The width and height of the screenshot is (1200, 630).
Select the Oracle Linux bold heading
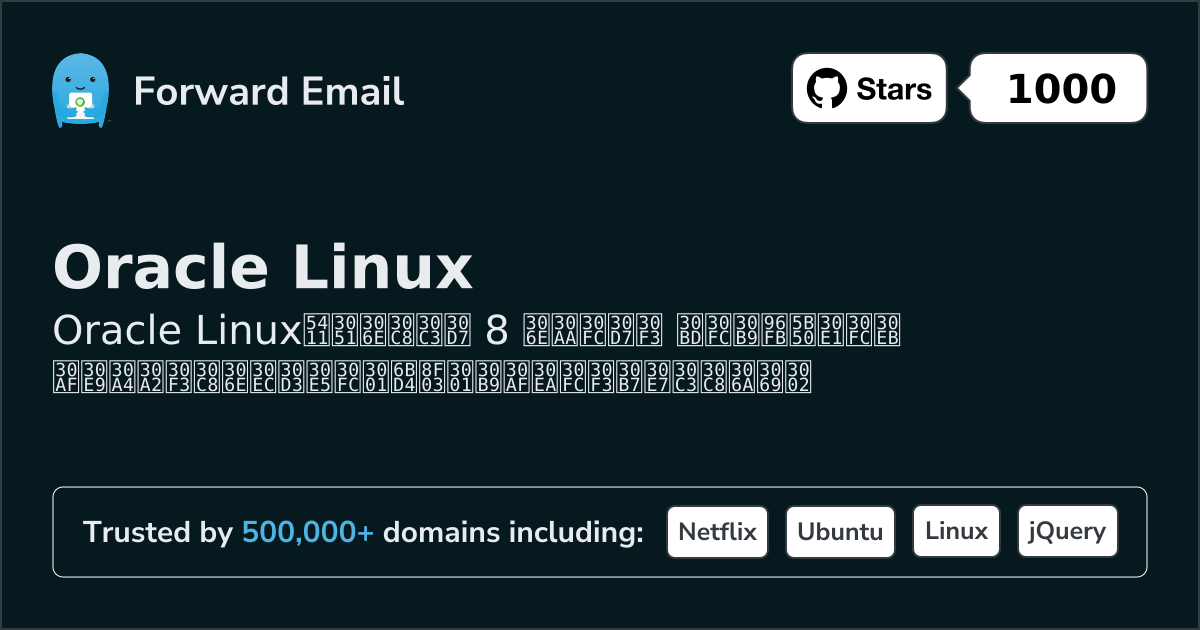click(262, 268)
